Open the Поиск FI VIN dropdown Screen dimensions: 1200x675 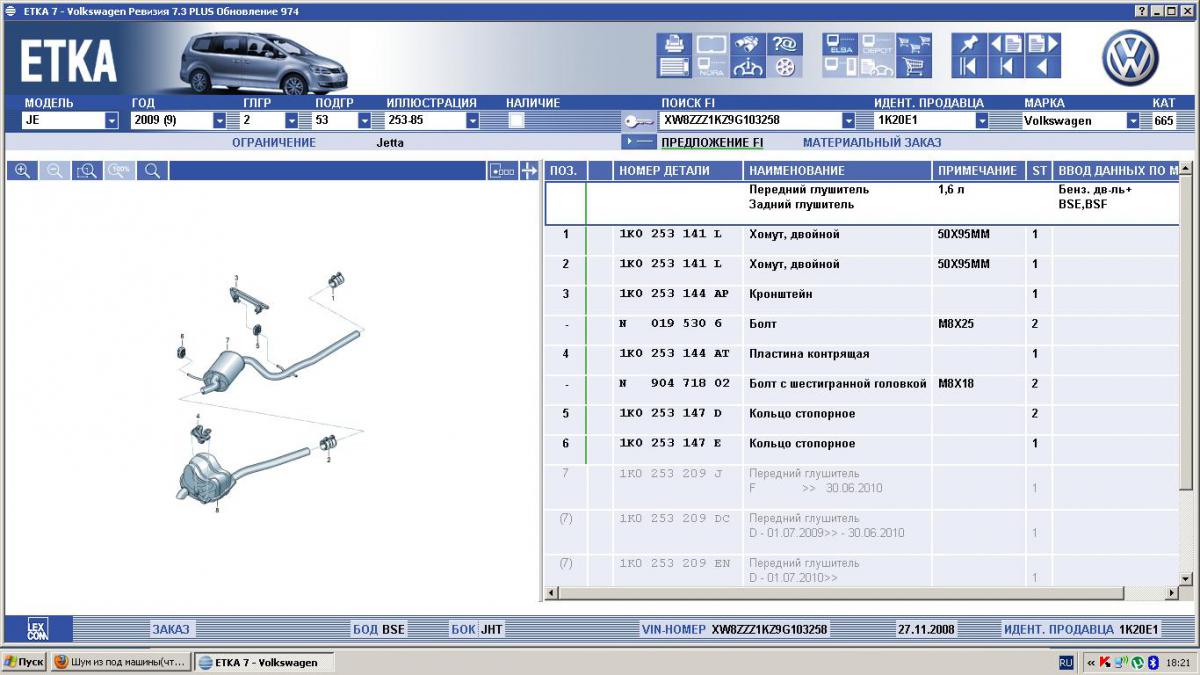(848, 121)
